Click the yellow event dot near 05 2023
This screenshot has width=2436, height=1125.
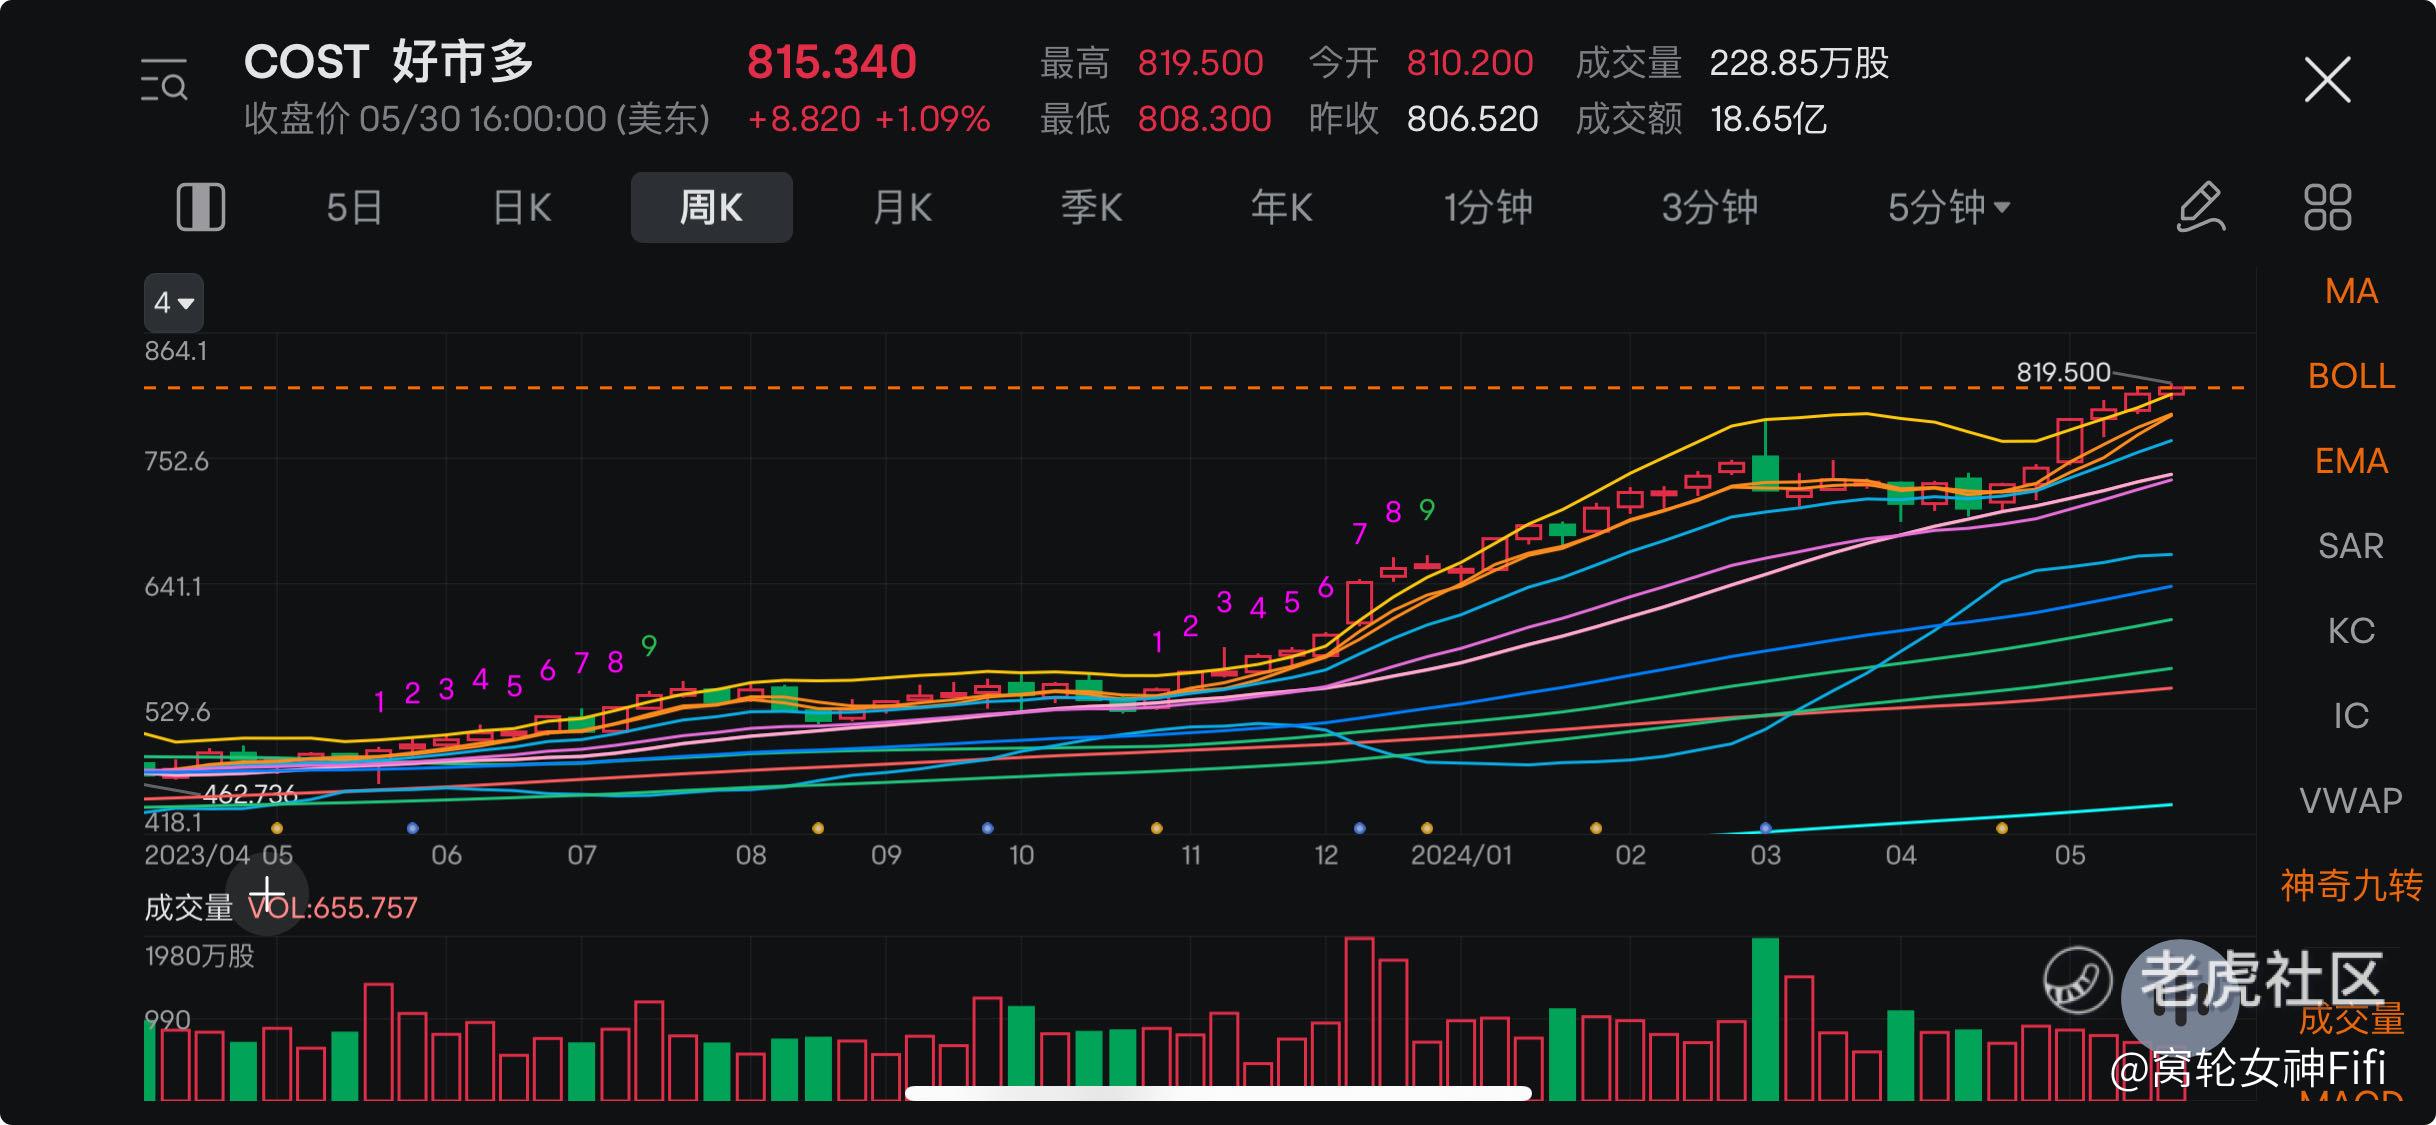point(277,828)
